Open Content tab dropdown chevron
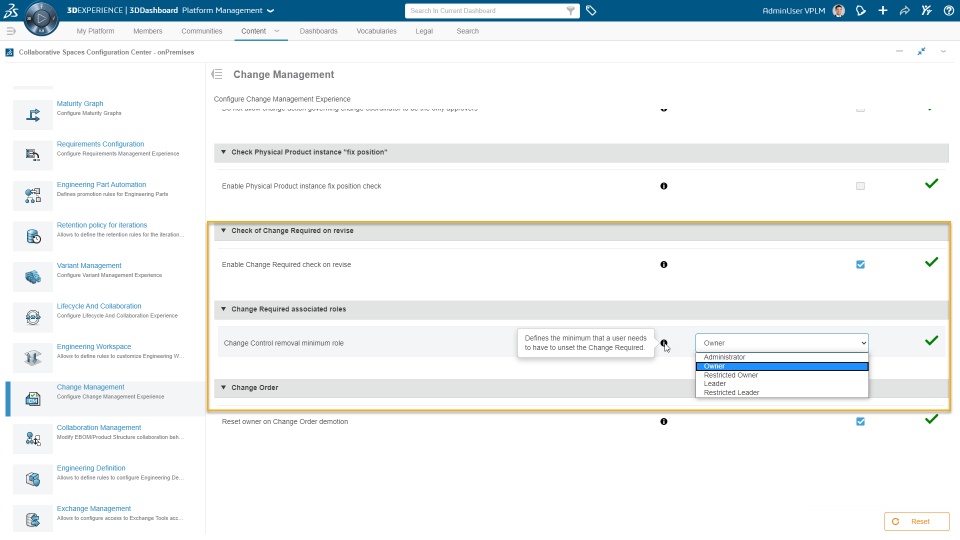Screen dimensions: 960x540 tap(277, 31)
